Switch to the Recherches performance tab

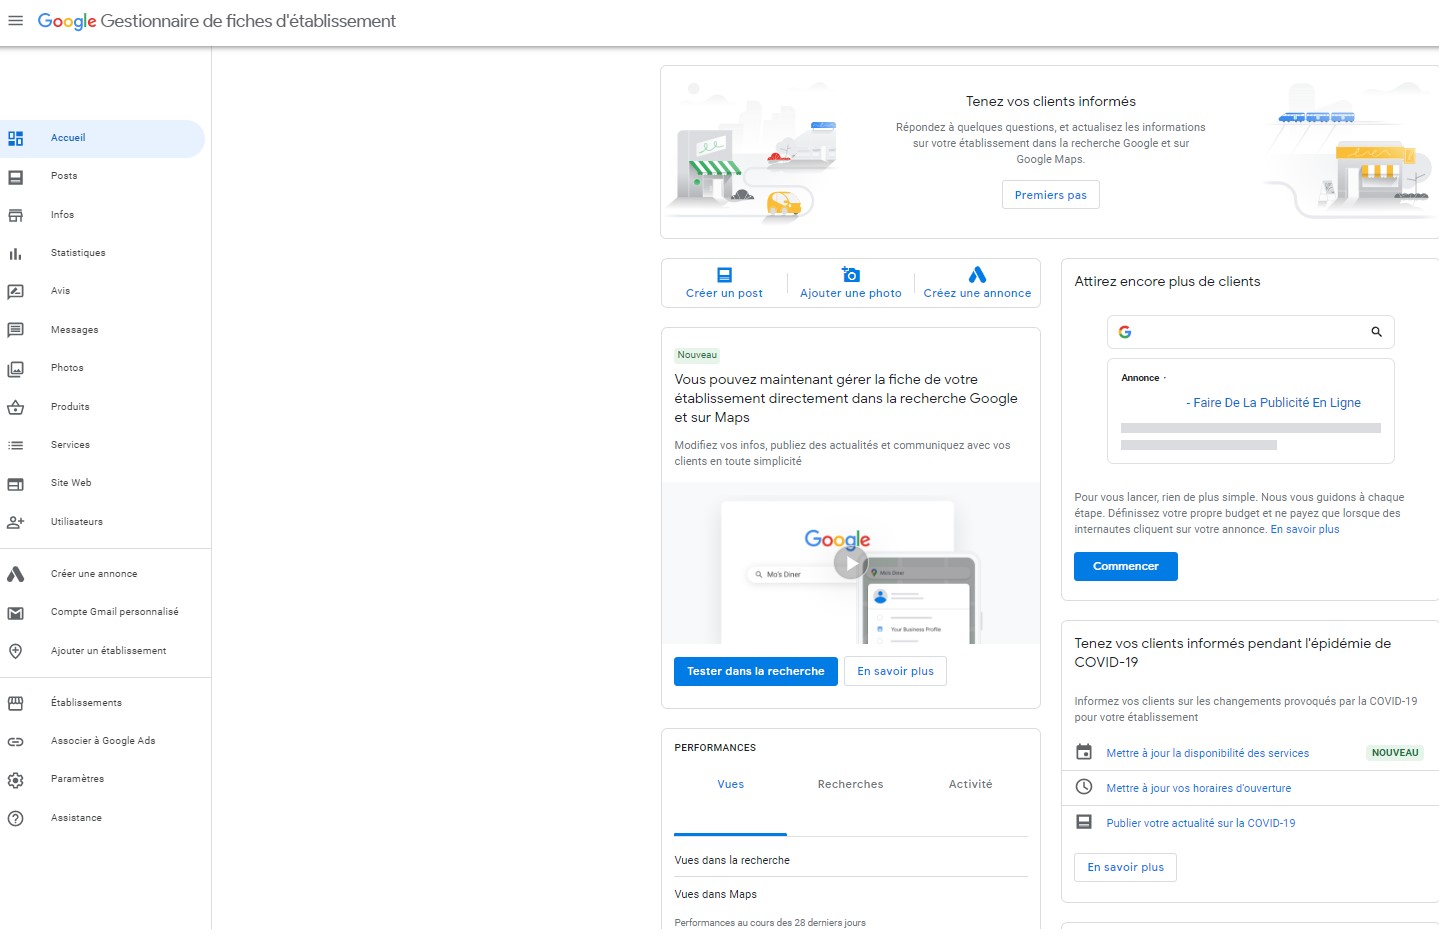pyautogui.click(x=850, y=785)
